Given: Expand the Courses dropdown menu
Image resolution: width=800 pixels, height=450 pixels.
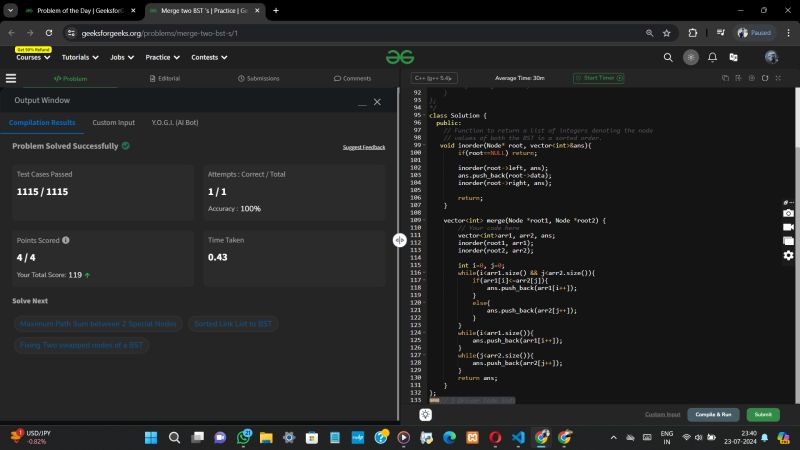Looking at the screenshot, I should click(x=32, y=57).
